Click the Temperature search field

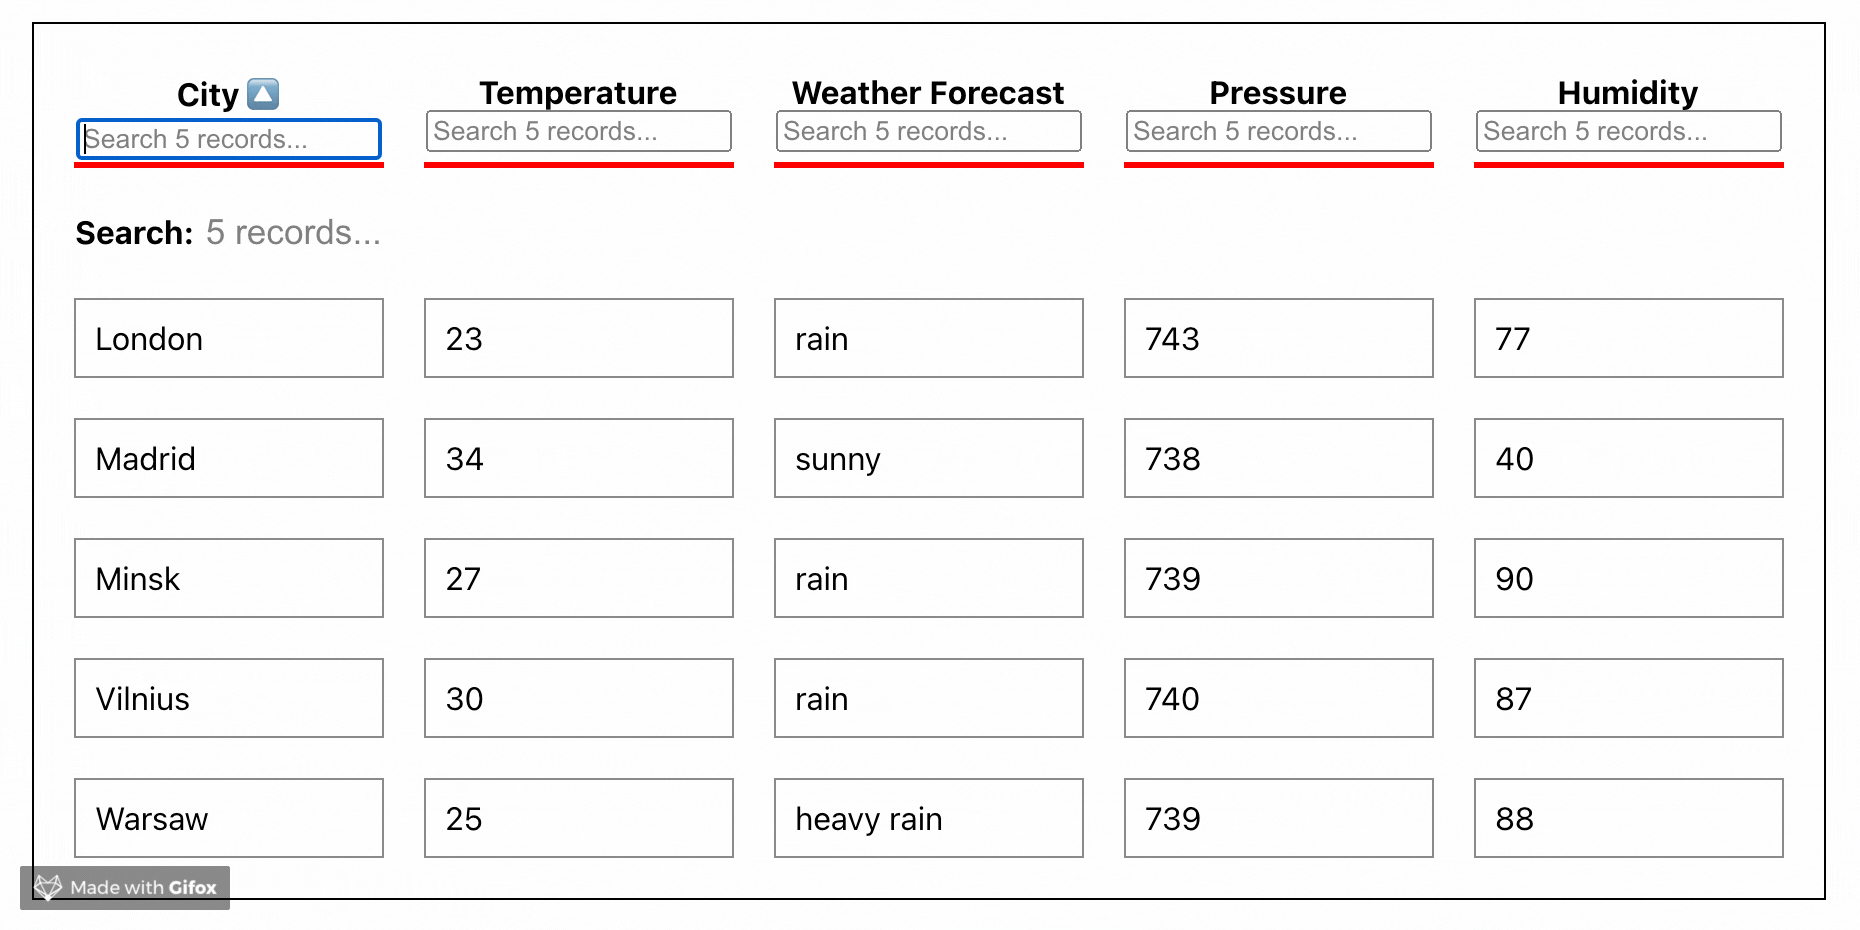[x=578, y=131]
